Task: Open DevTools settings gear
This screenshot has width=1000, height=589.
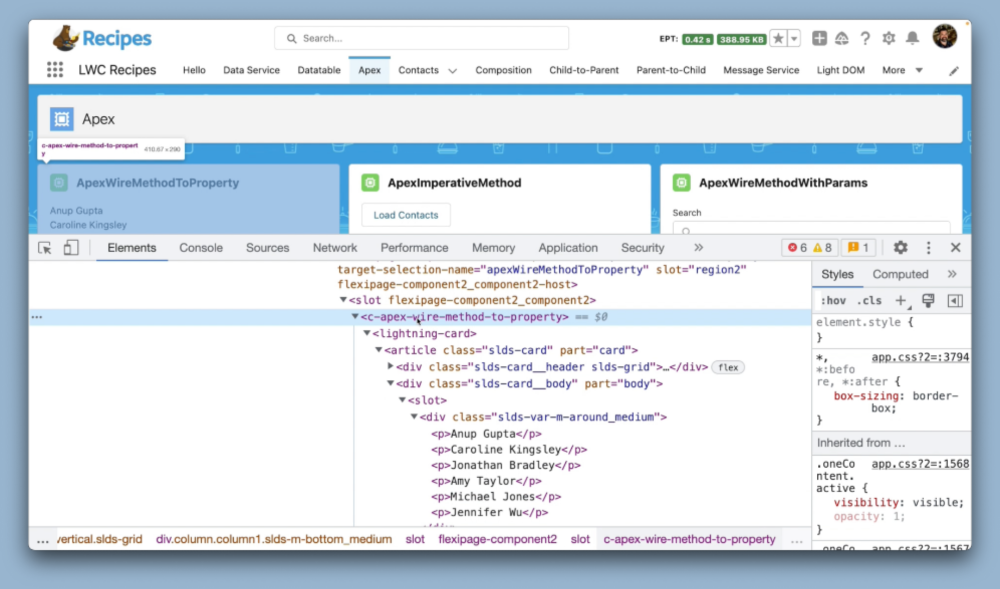Action: pyautogui.click(x=900, y=247)
